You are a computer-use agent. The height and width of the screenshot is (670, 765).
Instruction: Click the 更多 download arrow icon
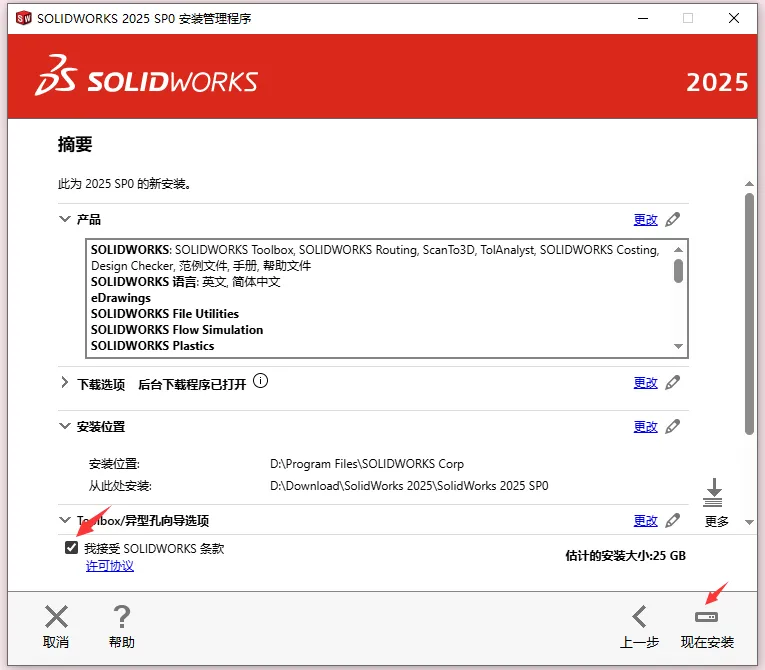[x=713, y=493]
